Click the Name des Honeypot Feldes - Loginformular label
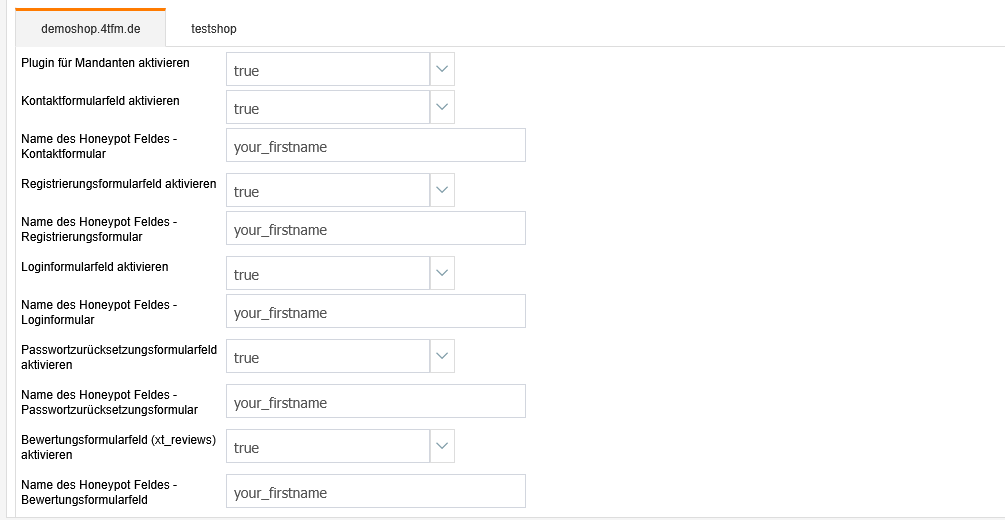1005x520 pixels. [x=98, y=312]
